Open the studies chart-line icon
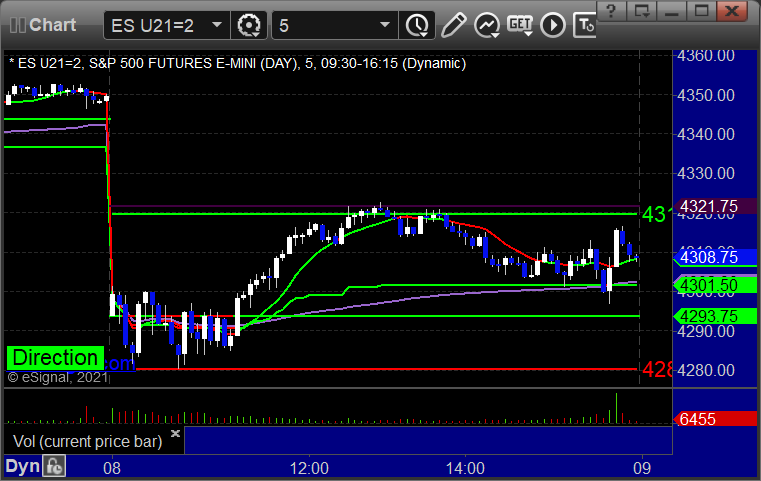The width and height of the screenshot is (761, 481). pos(487,25)
